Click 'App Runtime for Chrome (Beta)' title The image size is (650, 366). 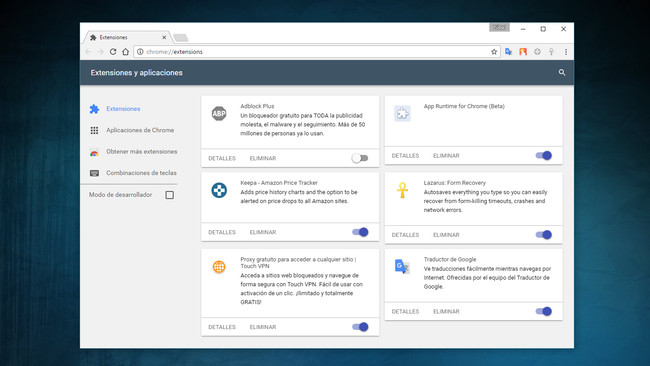(464, 107)
